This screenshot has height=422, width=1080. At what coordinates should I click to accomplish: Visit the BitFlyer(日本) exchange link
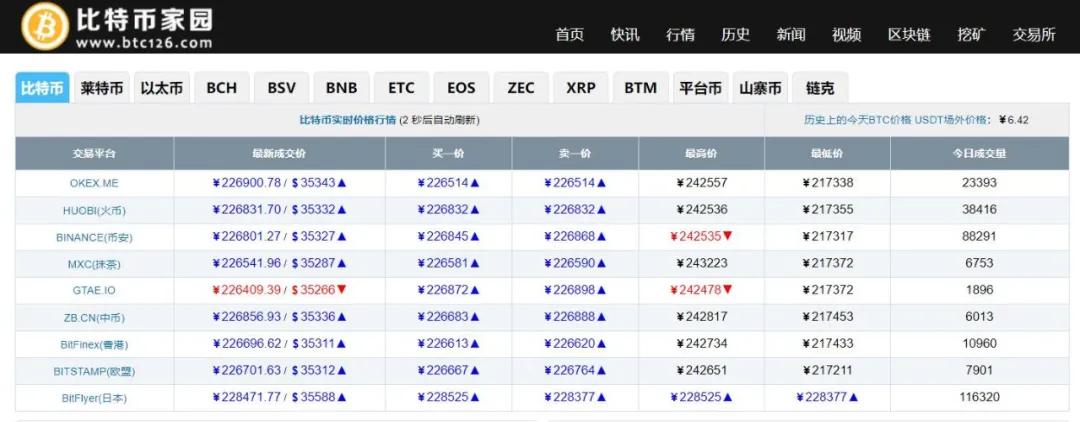coord(94,398)
